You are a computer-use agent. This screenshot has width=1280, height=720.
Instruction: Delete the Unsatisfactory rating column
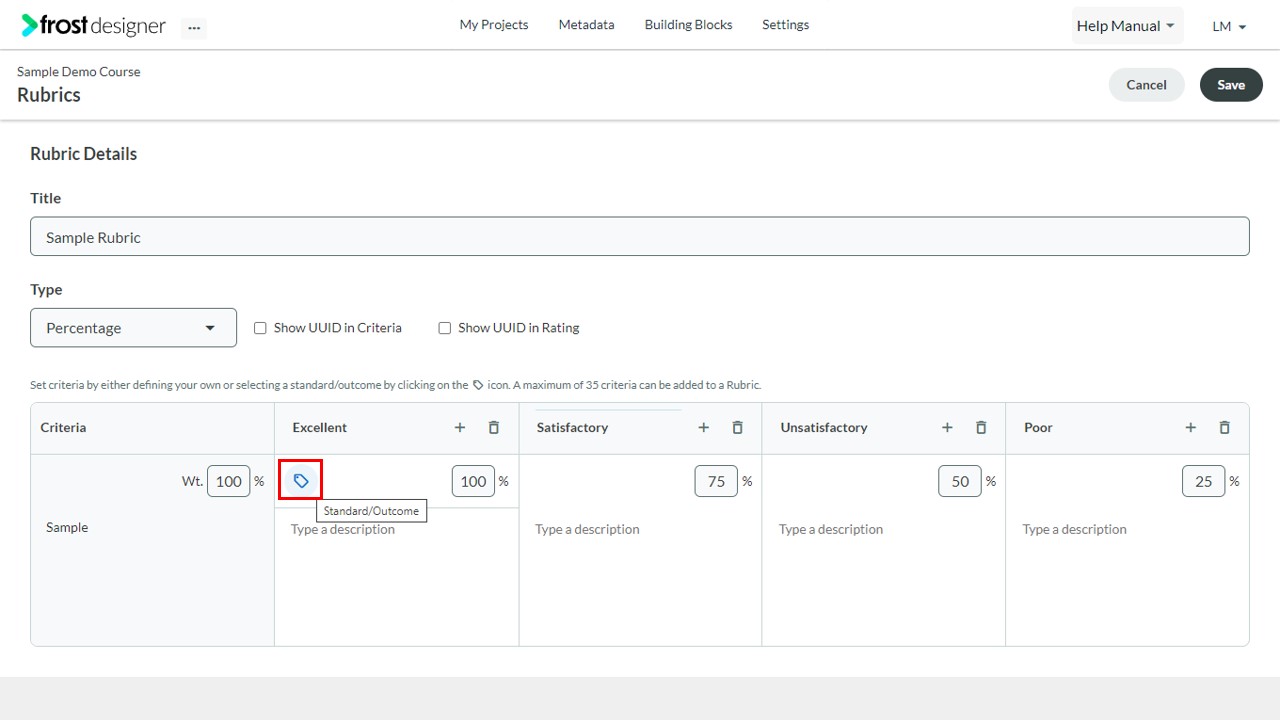click(x=981, y=427)
